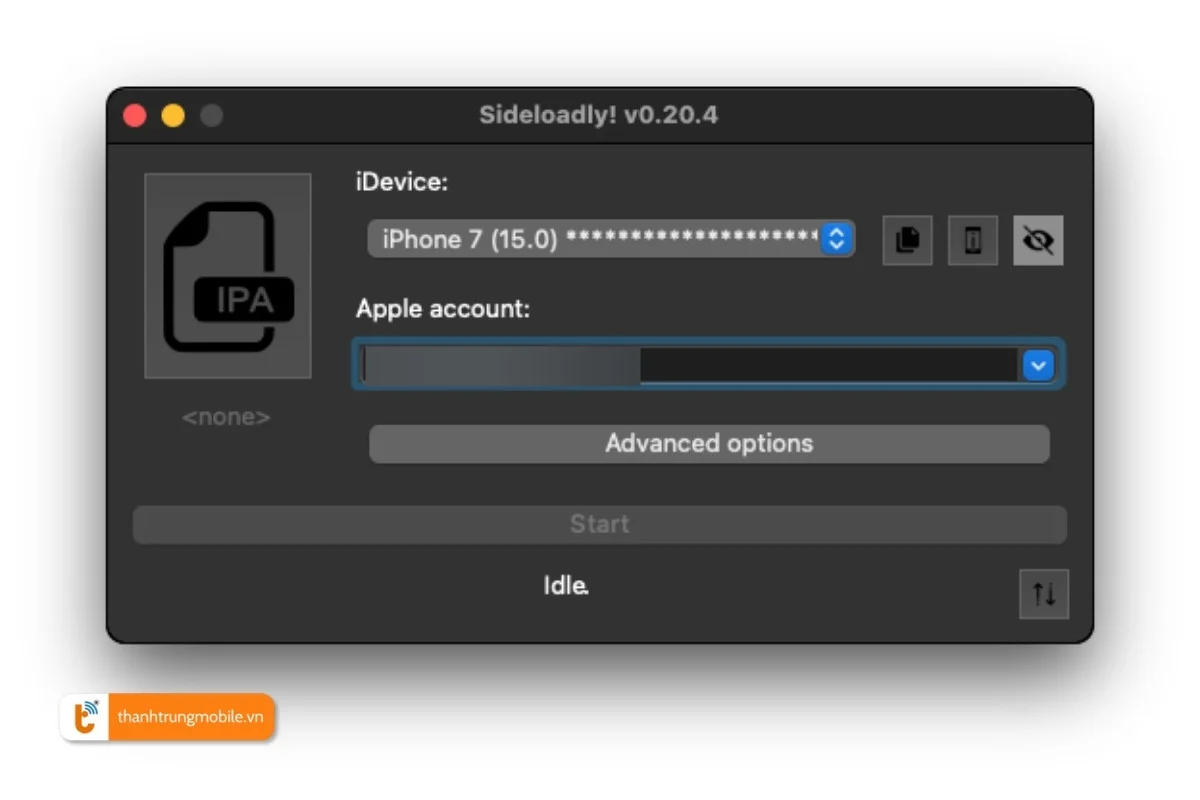Click the Idle status text
Image resolution: width=1200 pixels, height=800 pixels.
click(x=566, y=586)
